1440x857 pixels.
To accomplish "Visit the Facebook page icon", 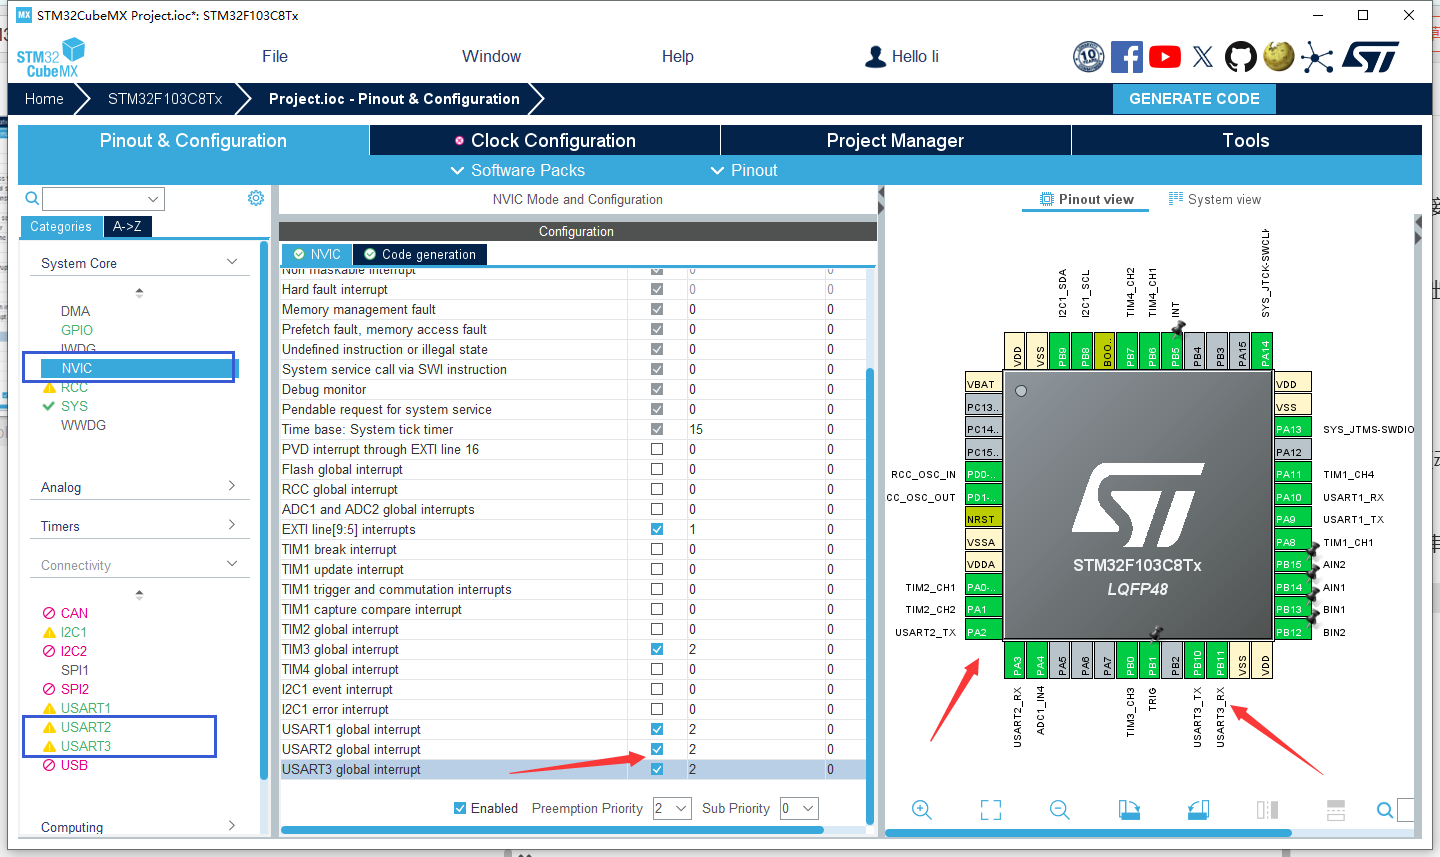I will [1127, 57].
